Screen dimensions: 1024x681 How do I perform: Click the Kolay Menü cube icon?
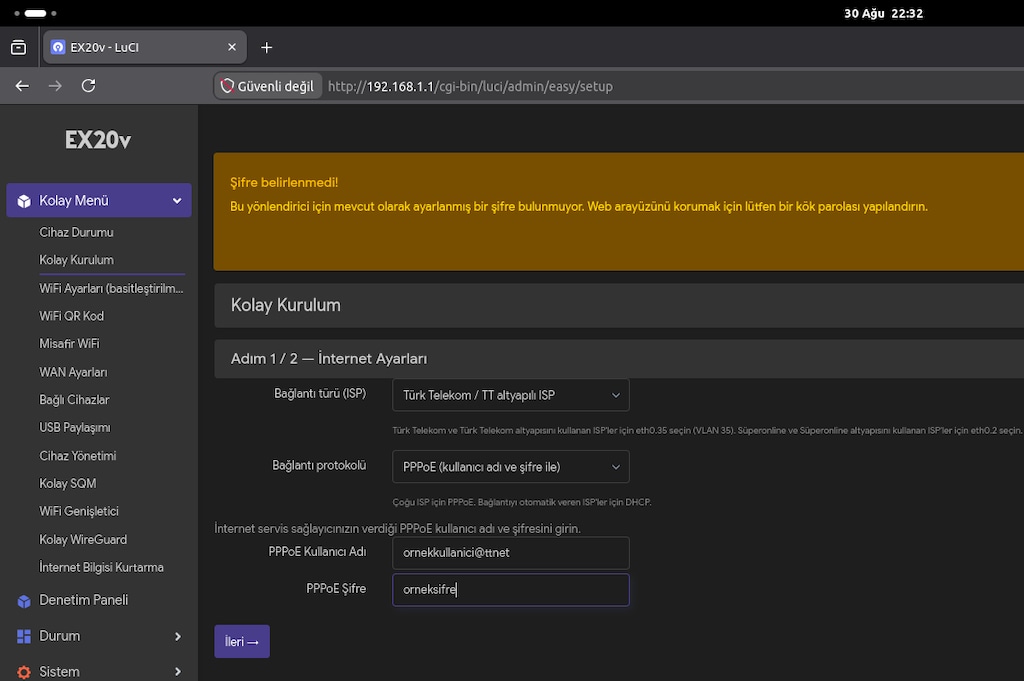[x=24, y=201]
